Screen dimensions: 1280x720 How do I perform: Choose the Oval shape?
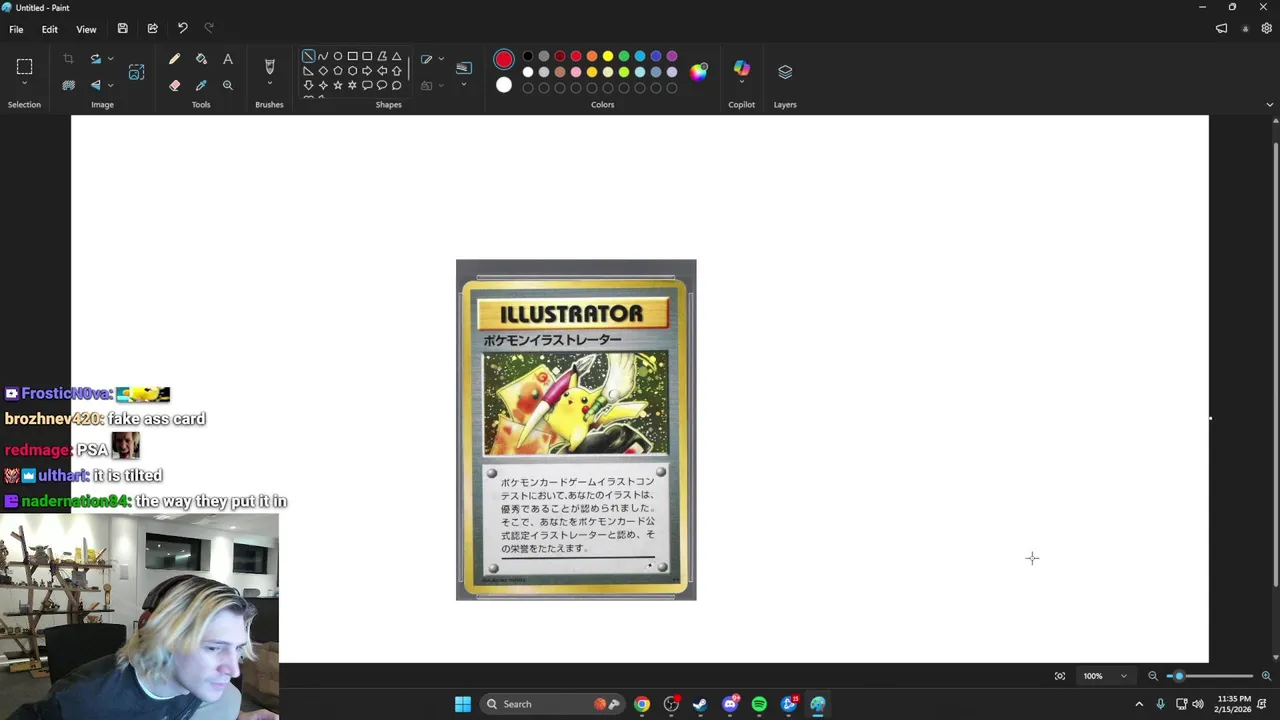(338, 56)
